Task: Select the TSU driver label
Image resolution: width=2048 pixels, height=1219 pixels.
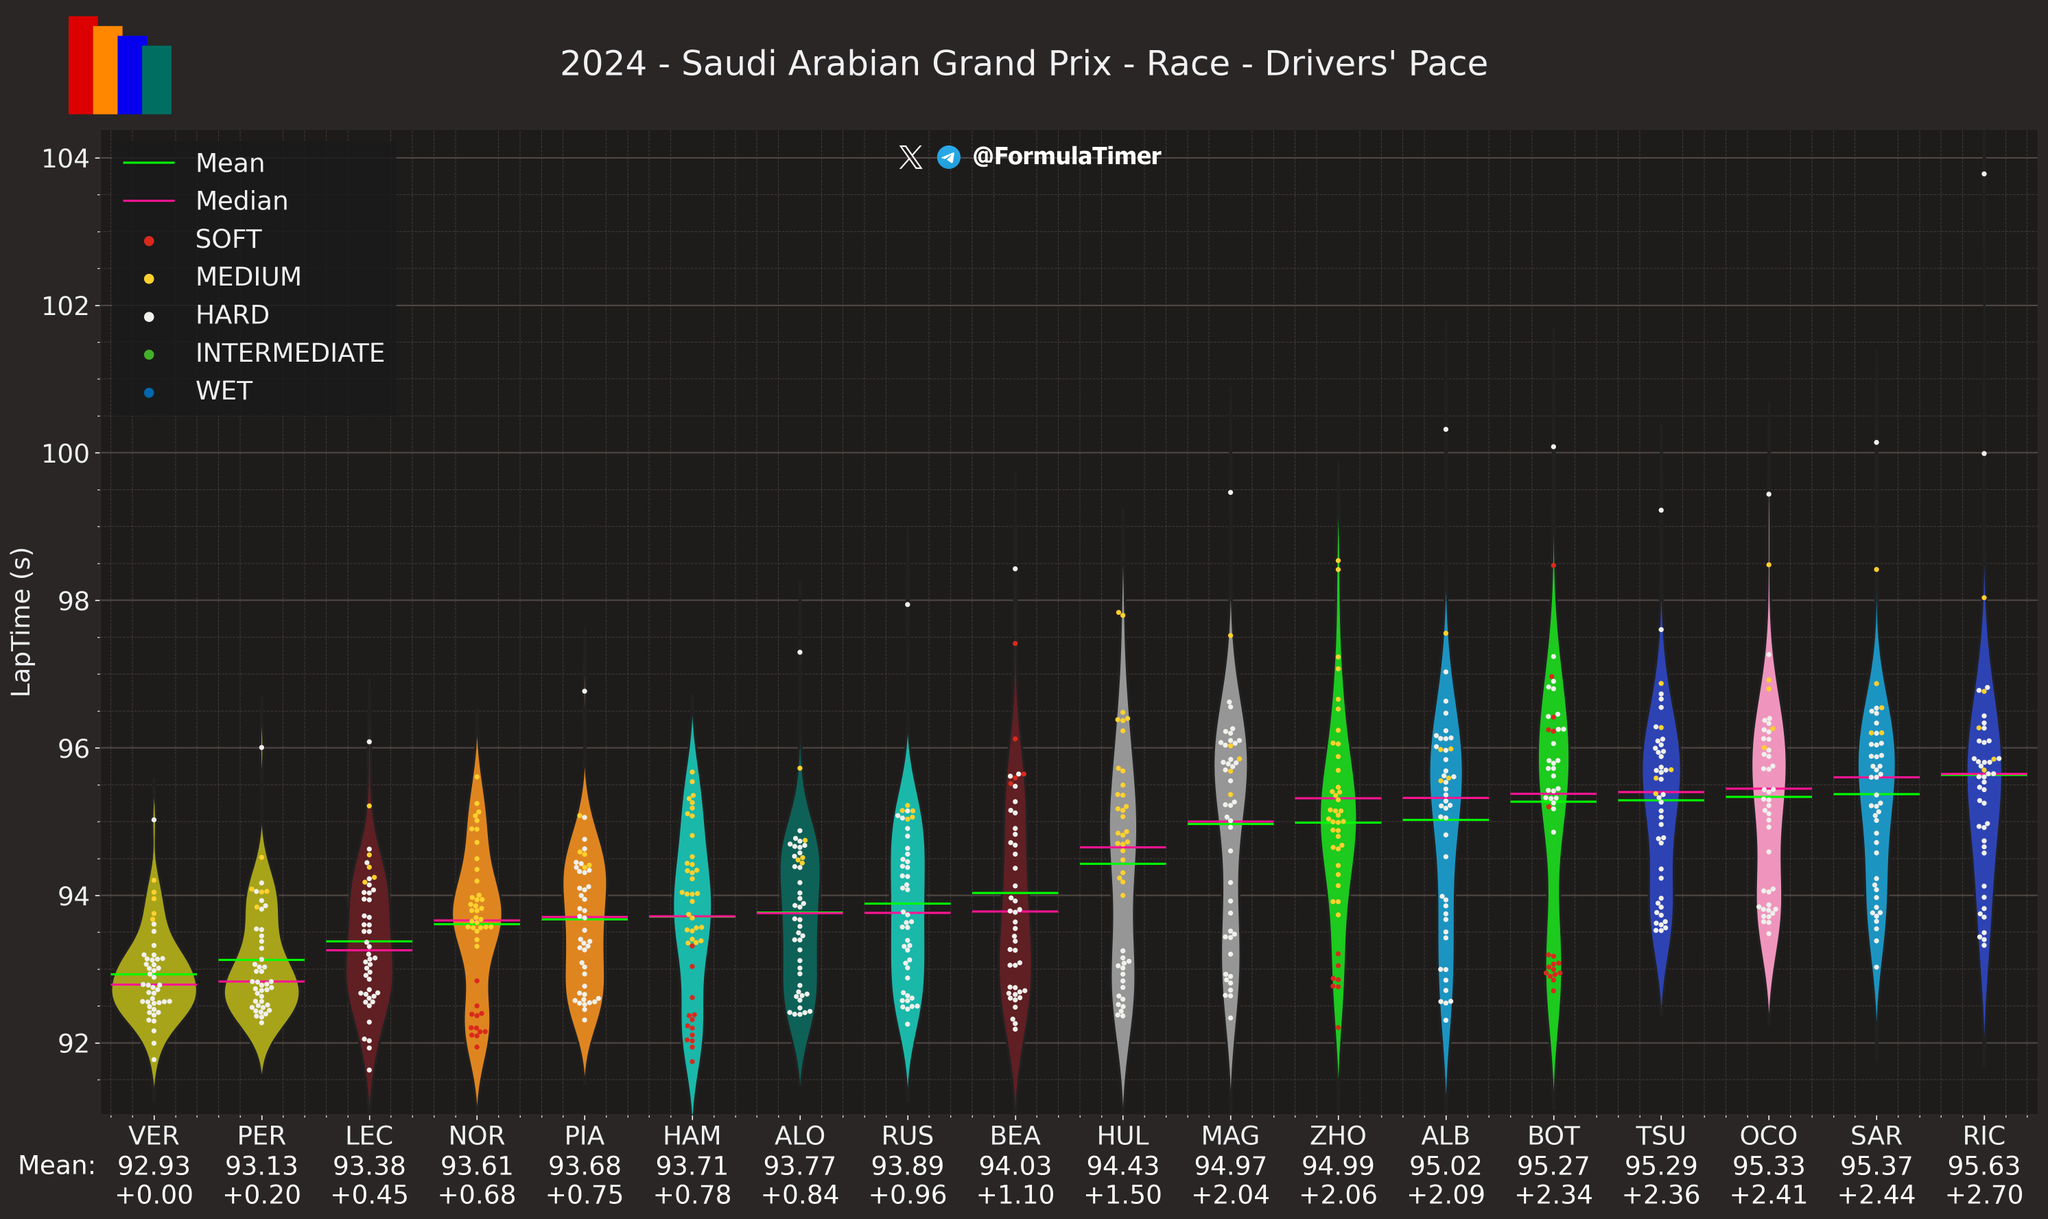Action: [x=1661, y=1136]
